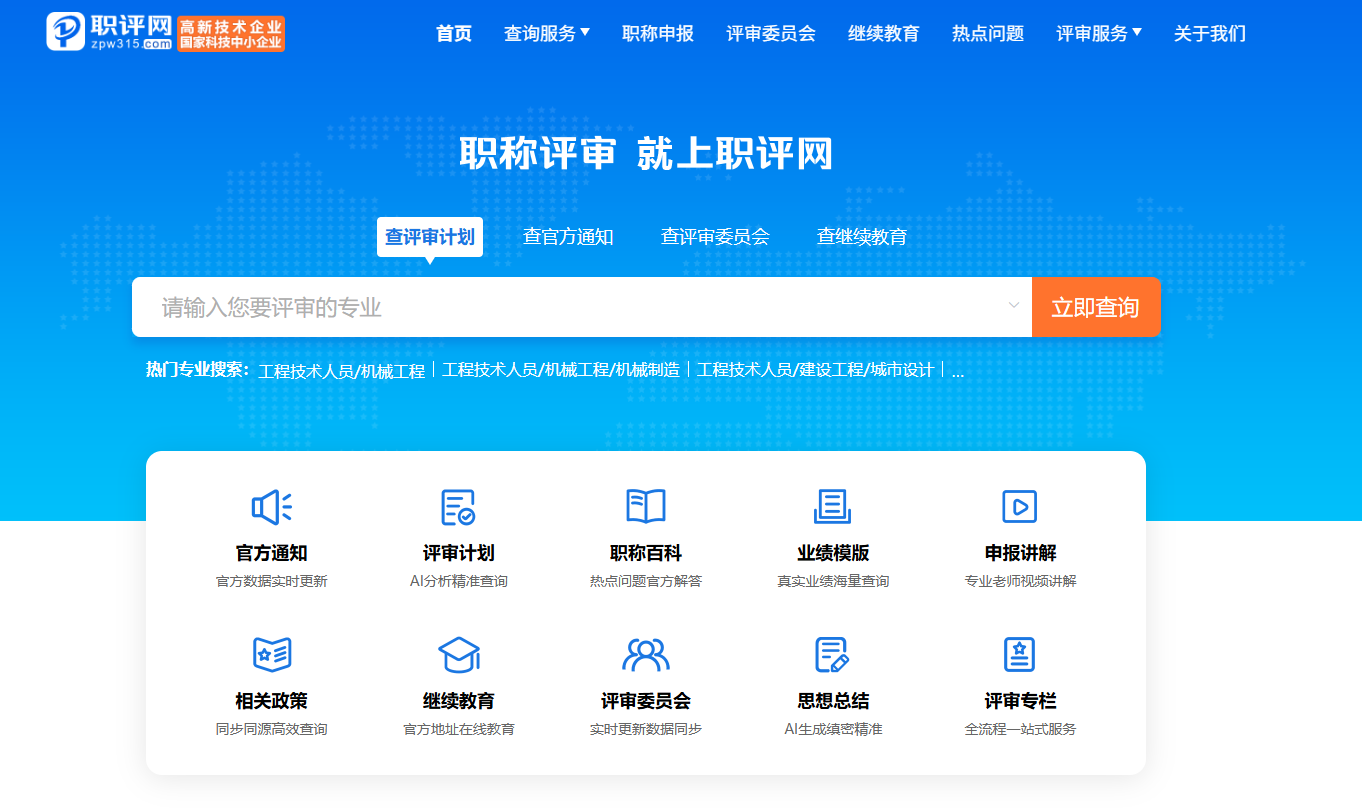Click the 工程技术人员/机械工程 hot search link

click(x=341, y=370)
